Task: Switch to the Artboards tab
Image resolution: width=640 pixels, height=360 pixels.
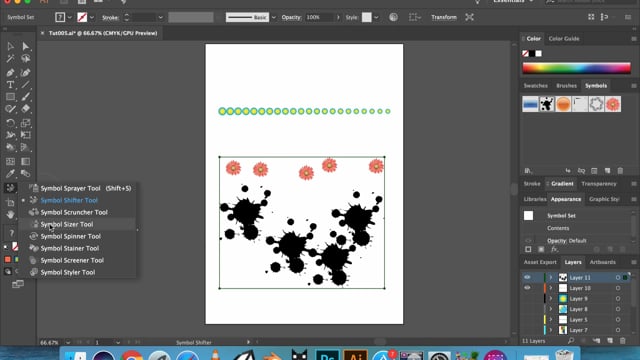Action: click(602, 262)
